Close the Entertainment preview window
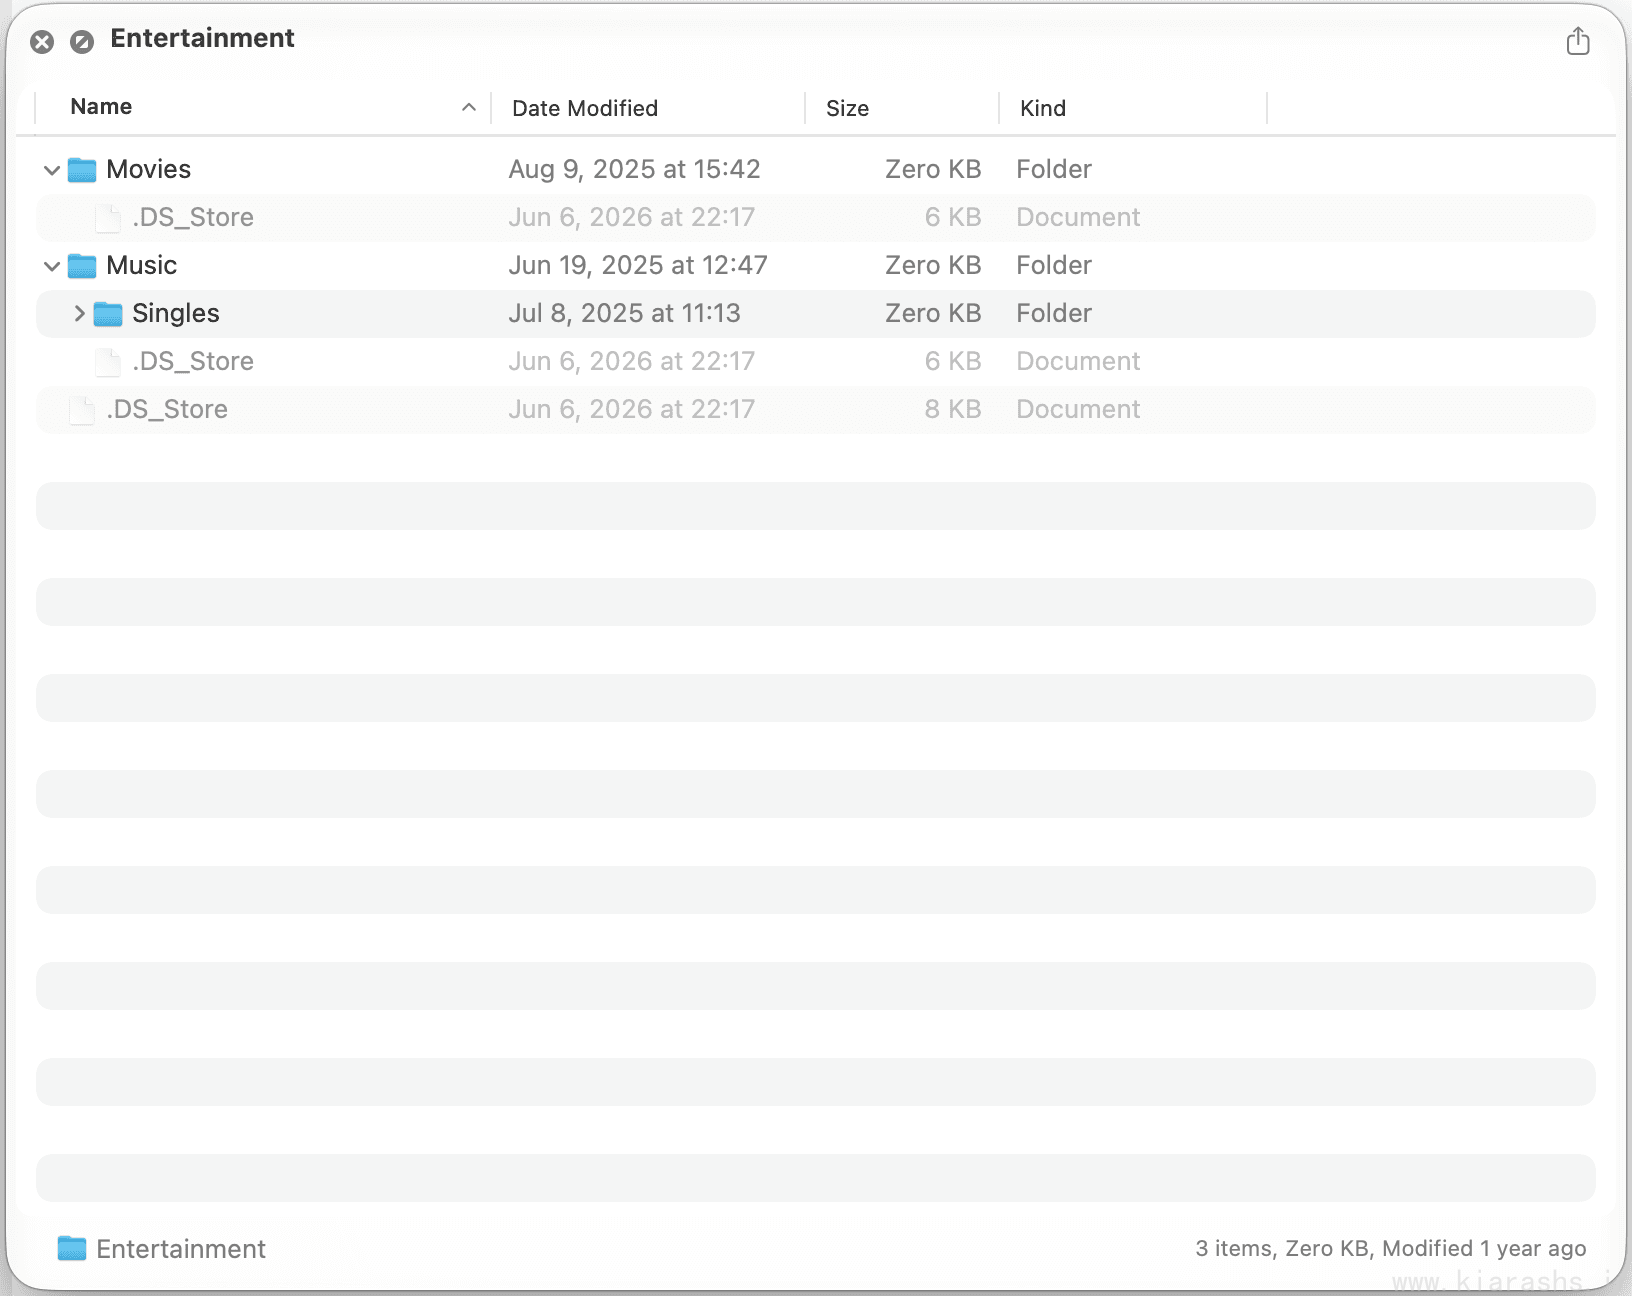This screenshot has width=1632, height=1296. (42, 41)
